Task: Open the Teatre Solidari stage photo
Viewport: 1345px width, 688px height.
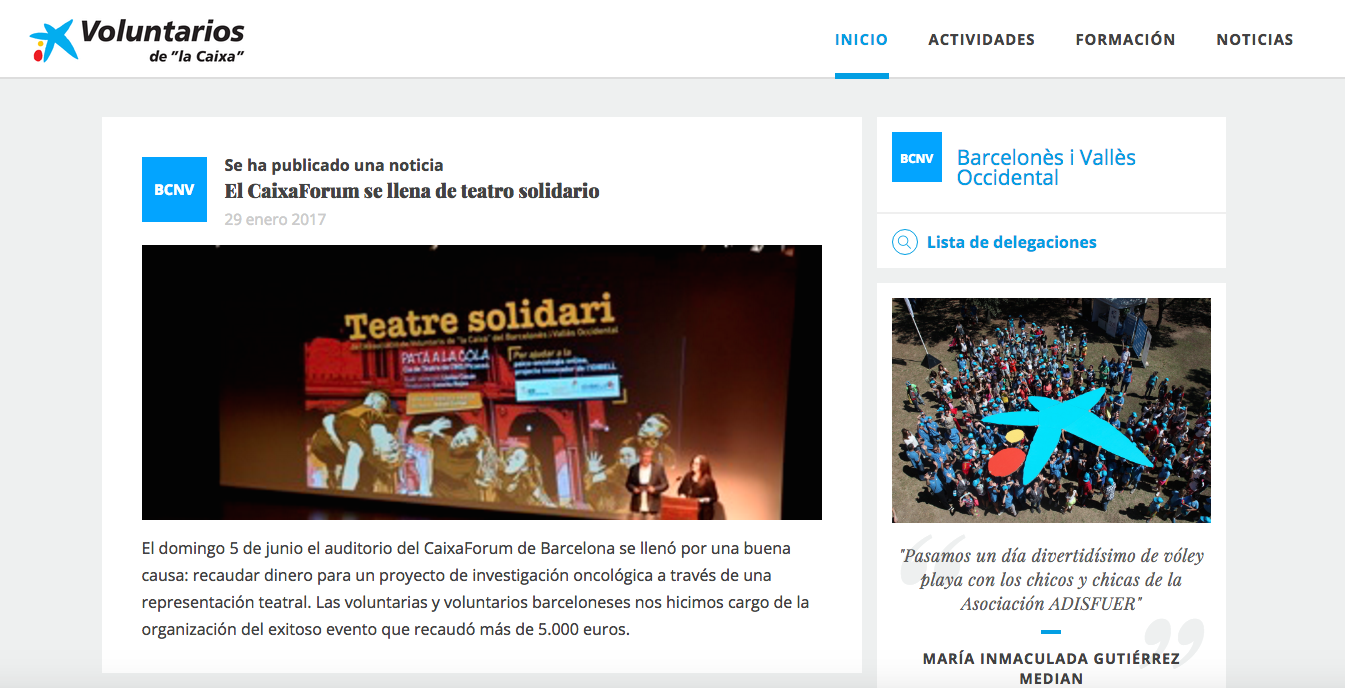Action: [481, 382]
